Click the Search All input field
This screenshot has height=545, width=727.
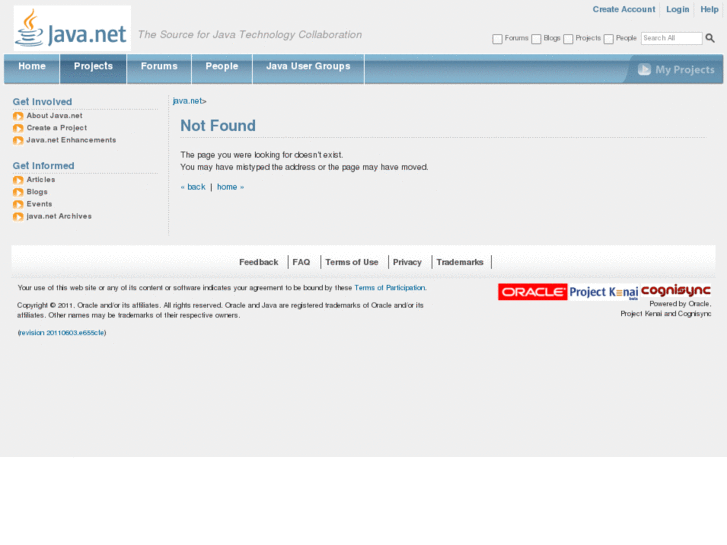tap(671, 38)
